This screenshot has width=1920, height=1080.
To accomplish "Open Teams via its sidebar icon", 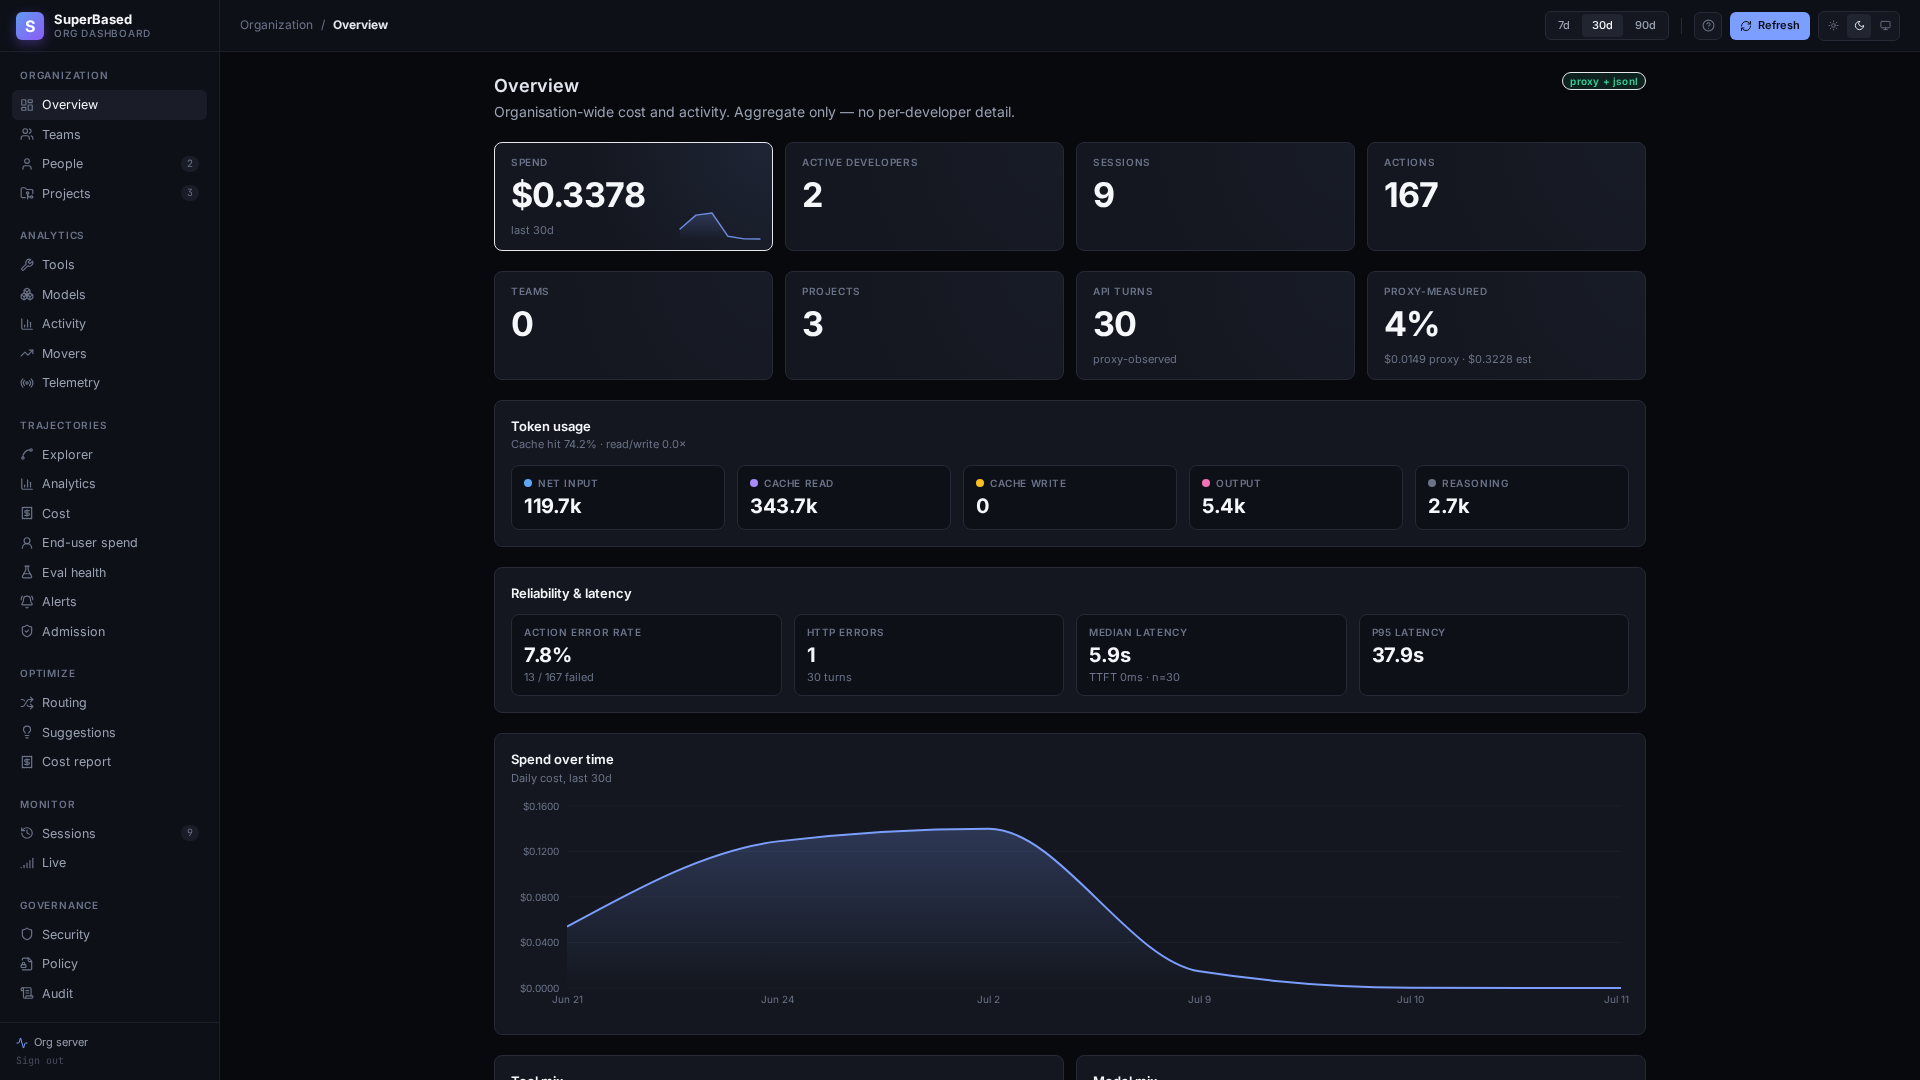I will (27, 134).
